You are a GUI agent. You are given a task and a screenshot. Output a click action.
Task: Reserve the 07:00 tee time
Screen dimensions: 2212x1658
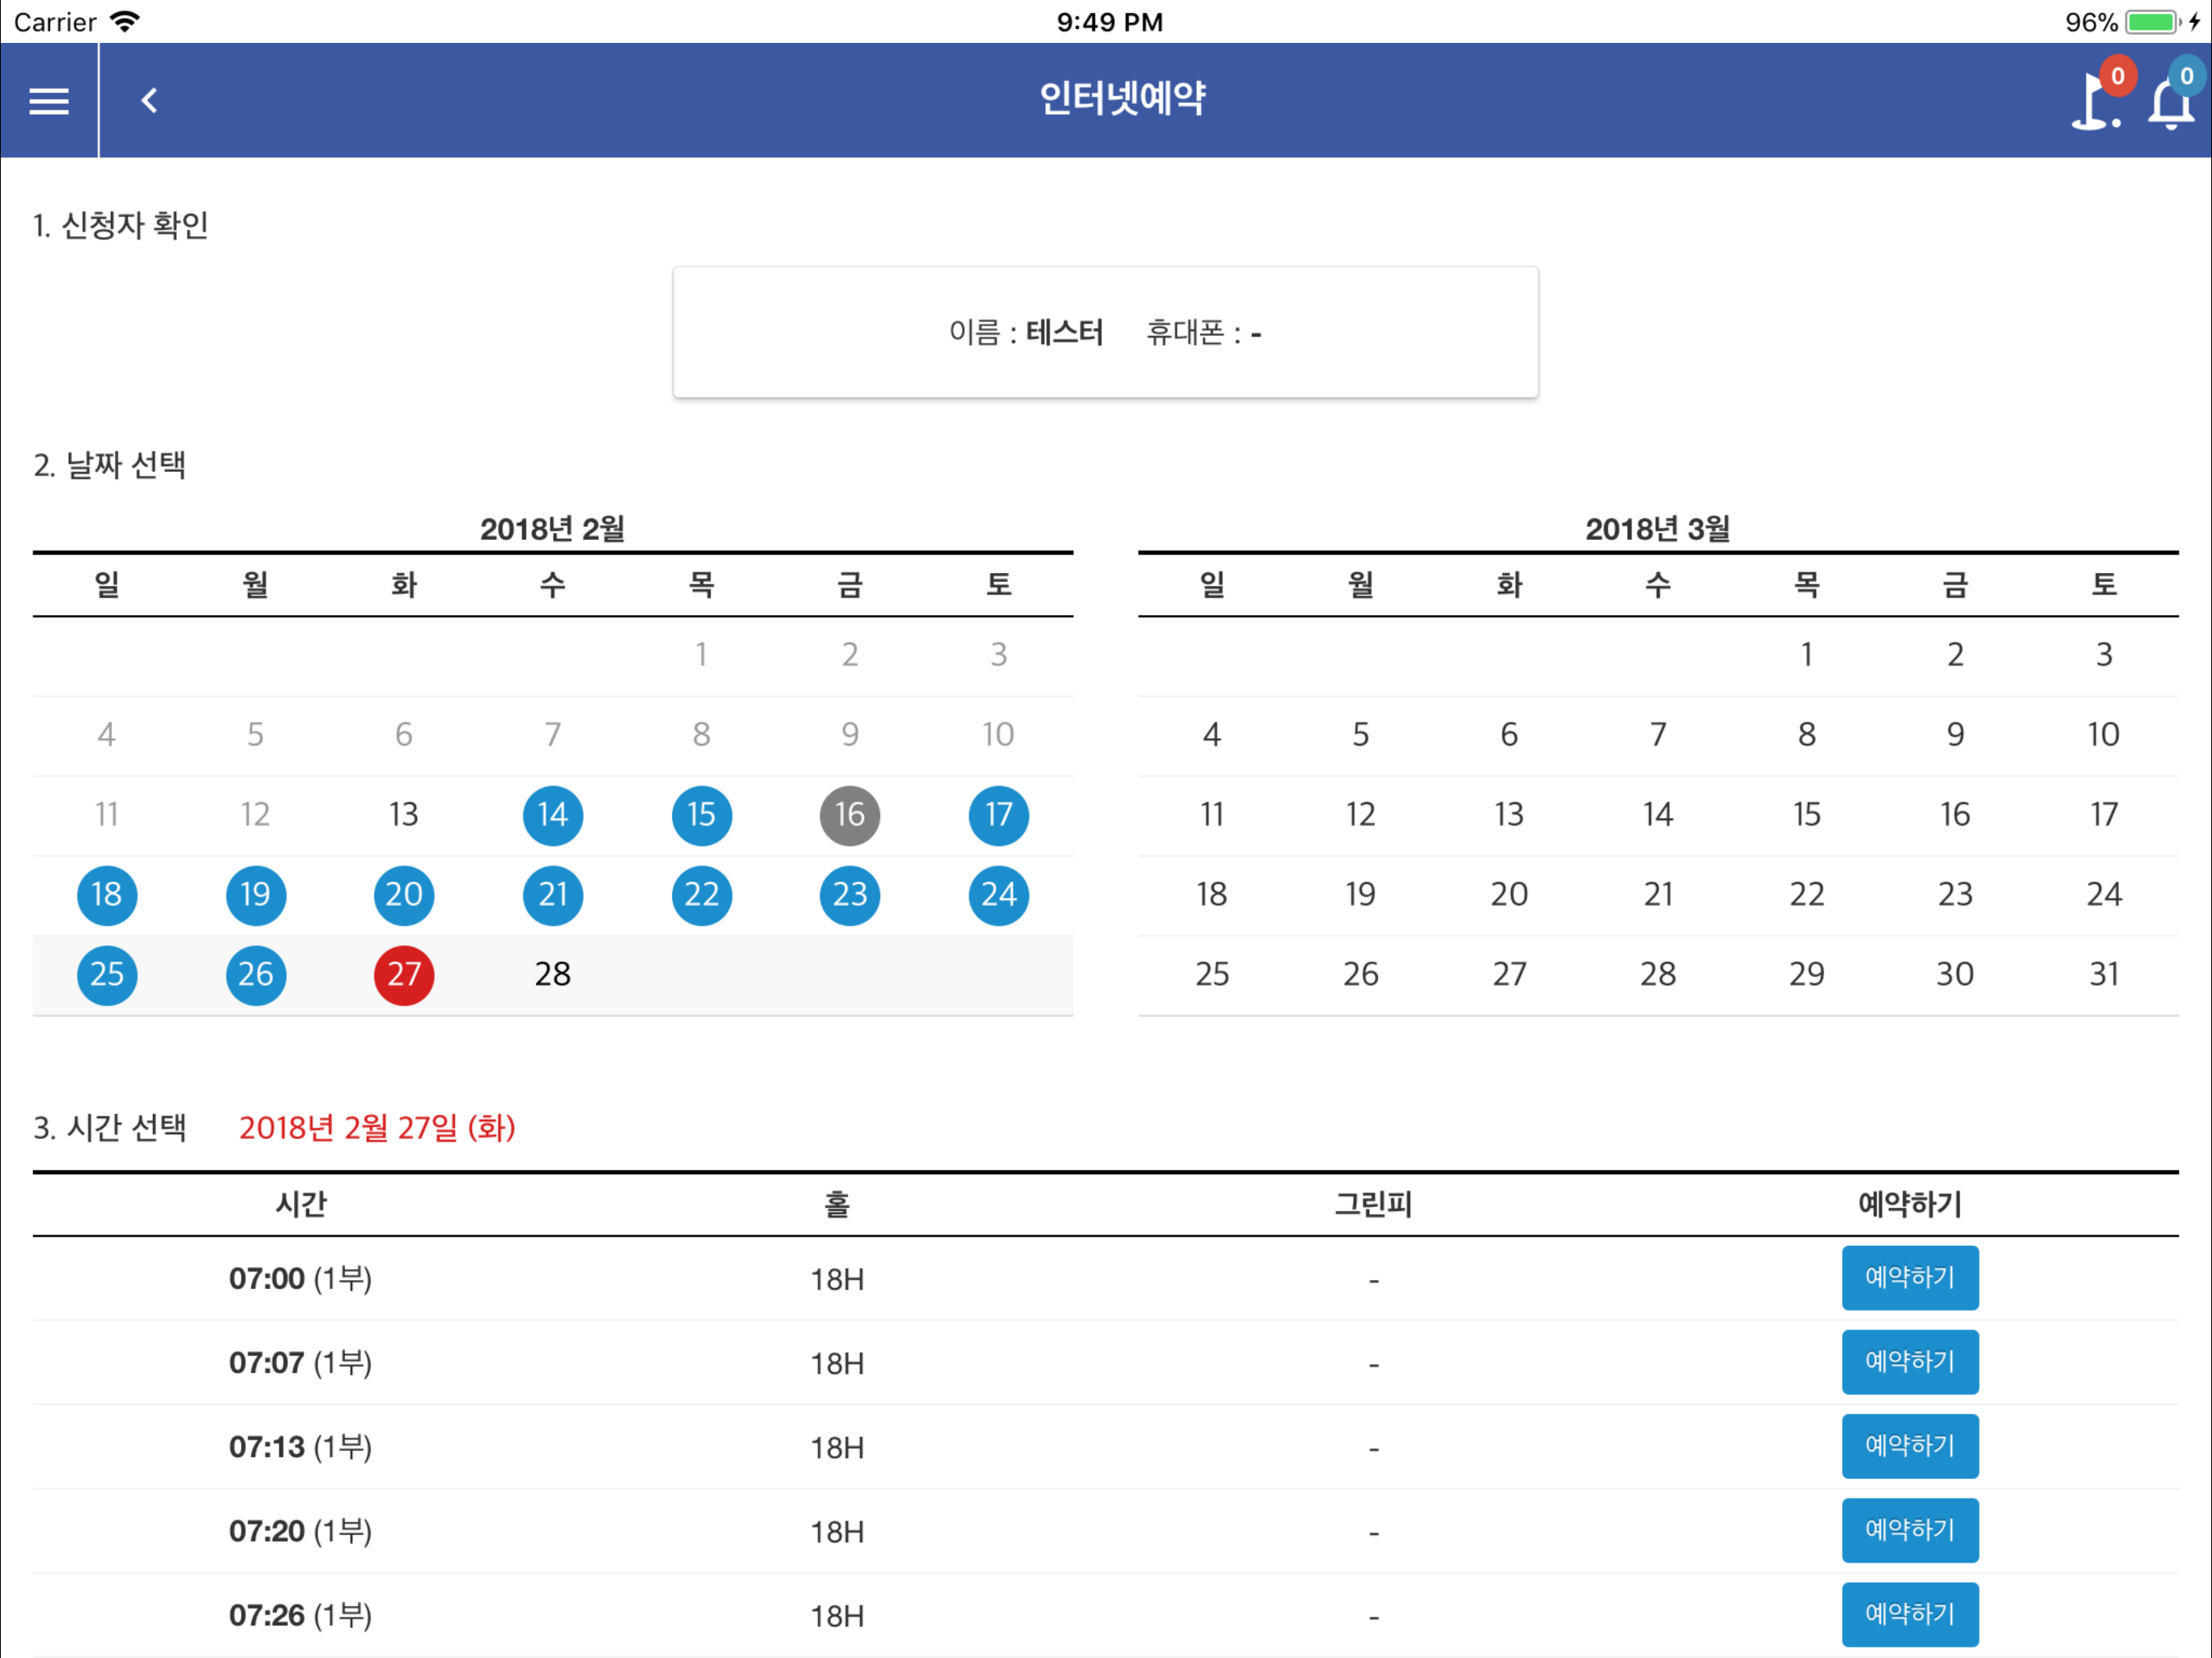[x=1909, y=1277]
